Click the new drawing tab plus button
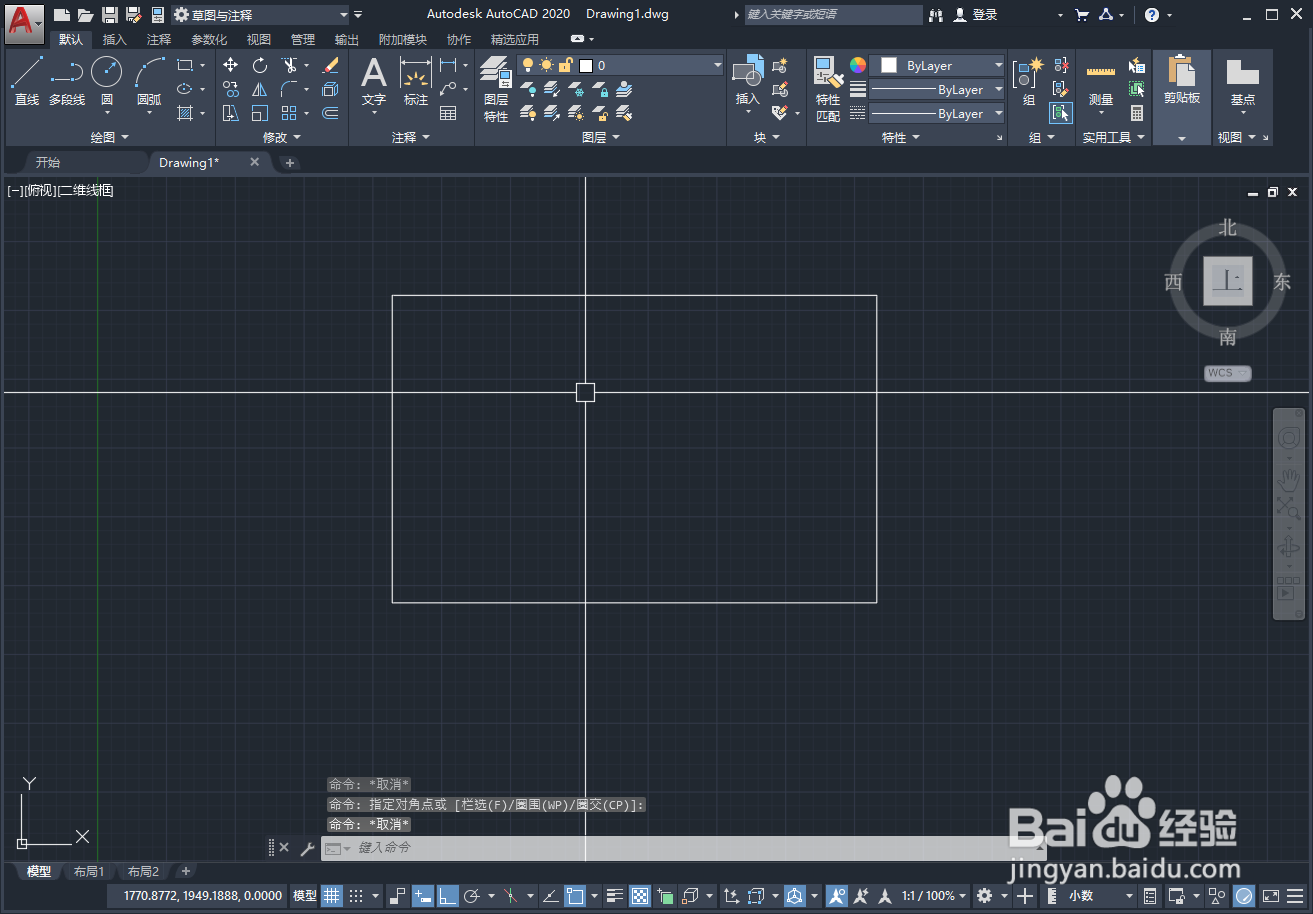The height and width of the screenshot is (914, 1313). [x=289, y=163]
